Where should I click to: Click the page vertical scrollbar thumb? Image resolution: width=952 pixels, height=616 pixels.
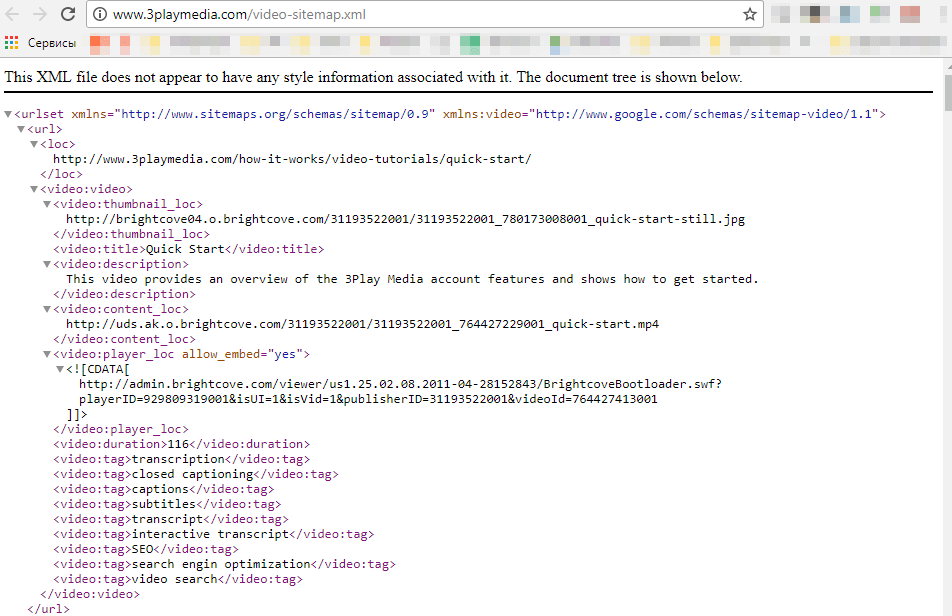tap(947, 91)
